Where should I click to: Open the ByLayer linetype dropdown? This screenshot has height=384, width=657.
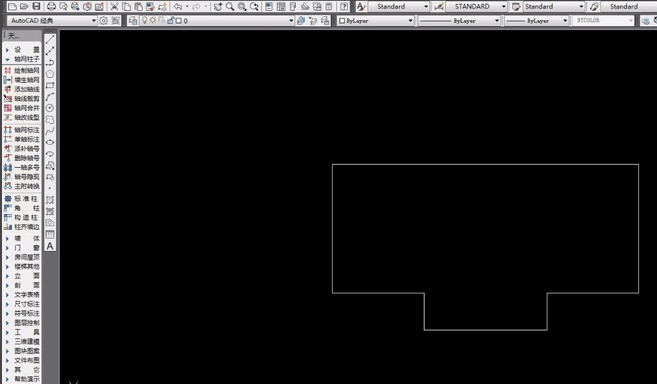[x=459, y=20]
